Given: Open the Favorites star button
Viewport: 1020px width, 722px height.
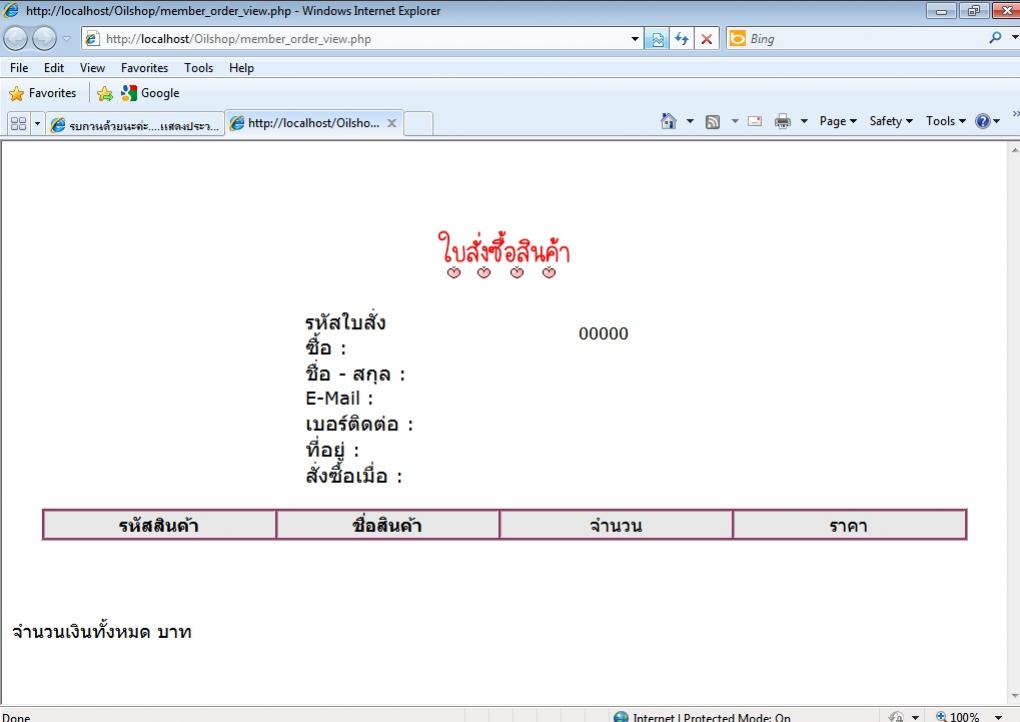Looking at the screenshot, I should pos(43,93).
